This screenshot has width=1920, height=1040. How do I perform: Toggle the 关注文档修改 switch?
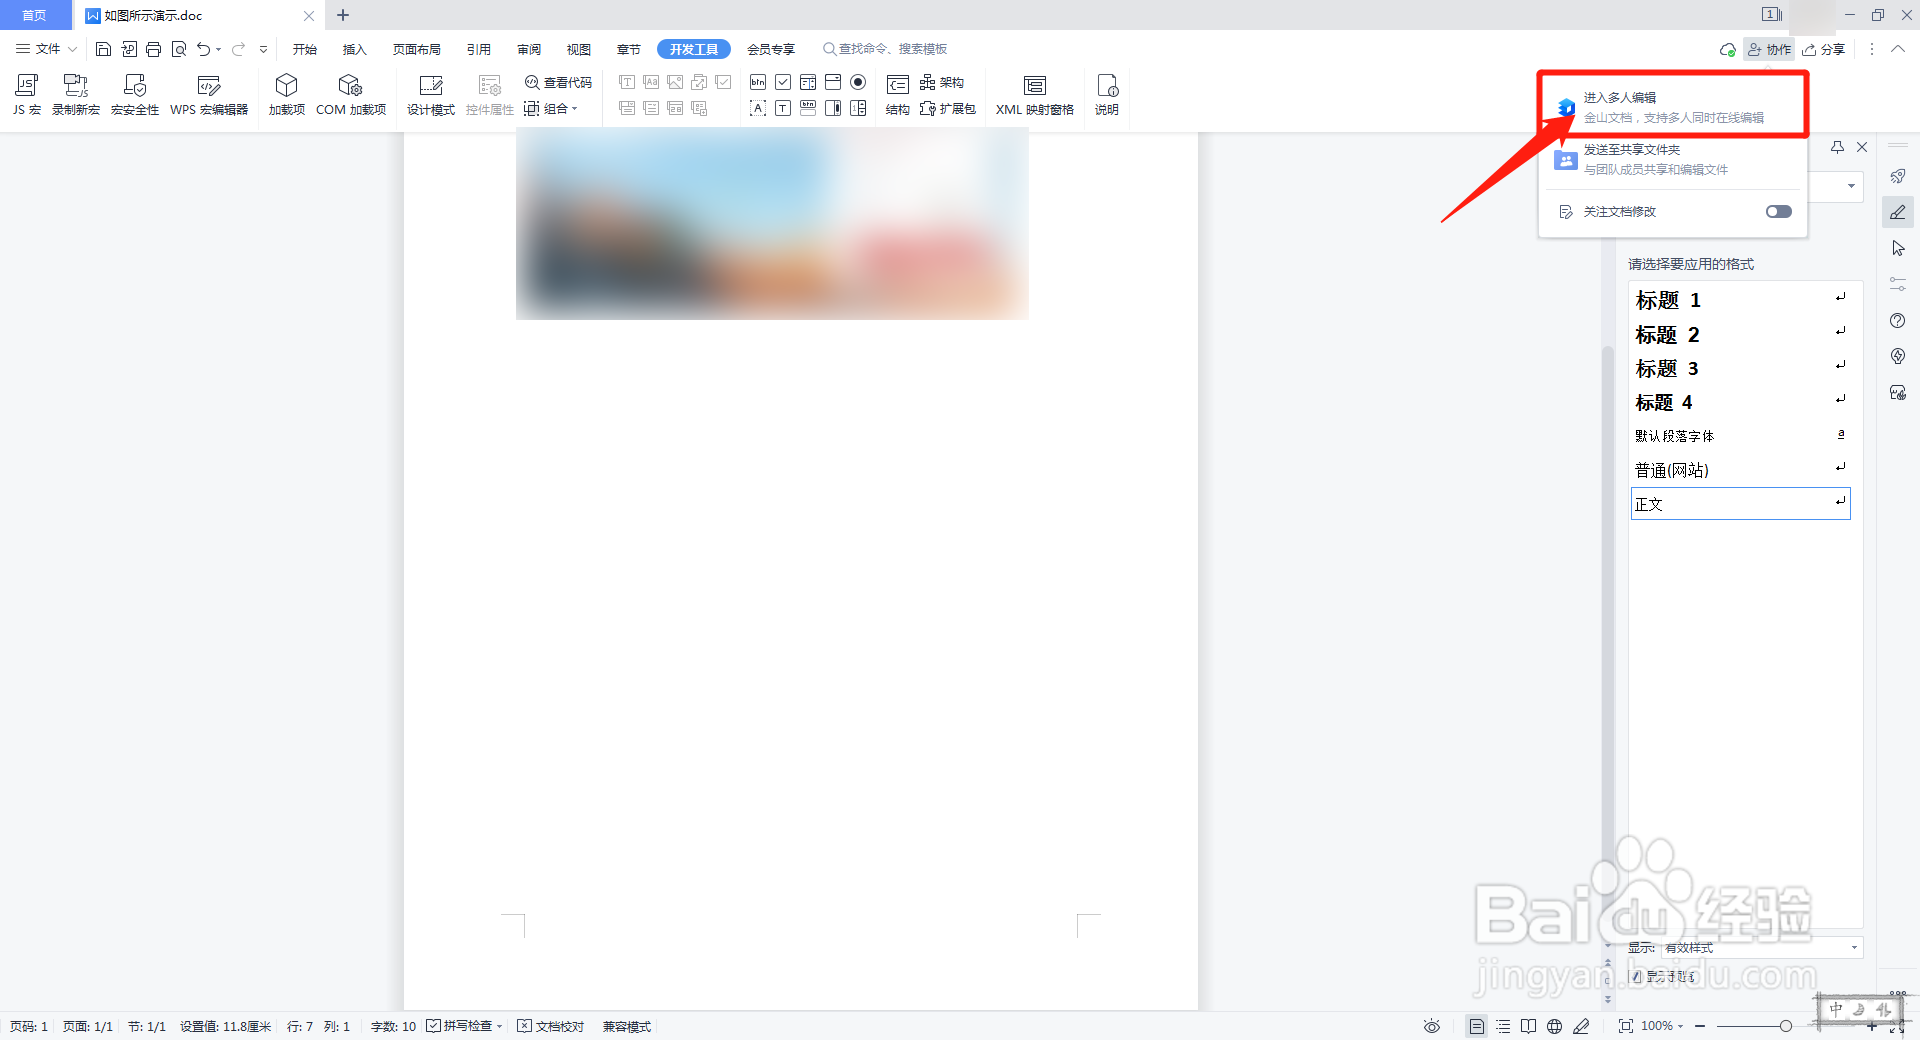[x=1779, y=211]
